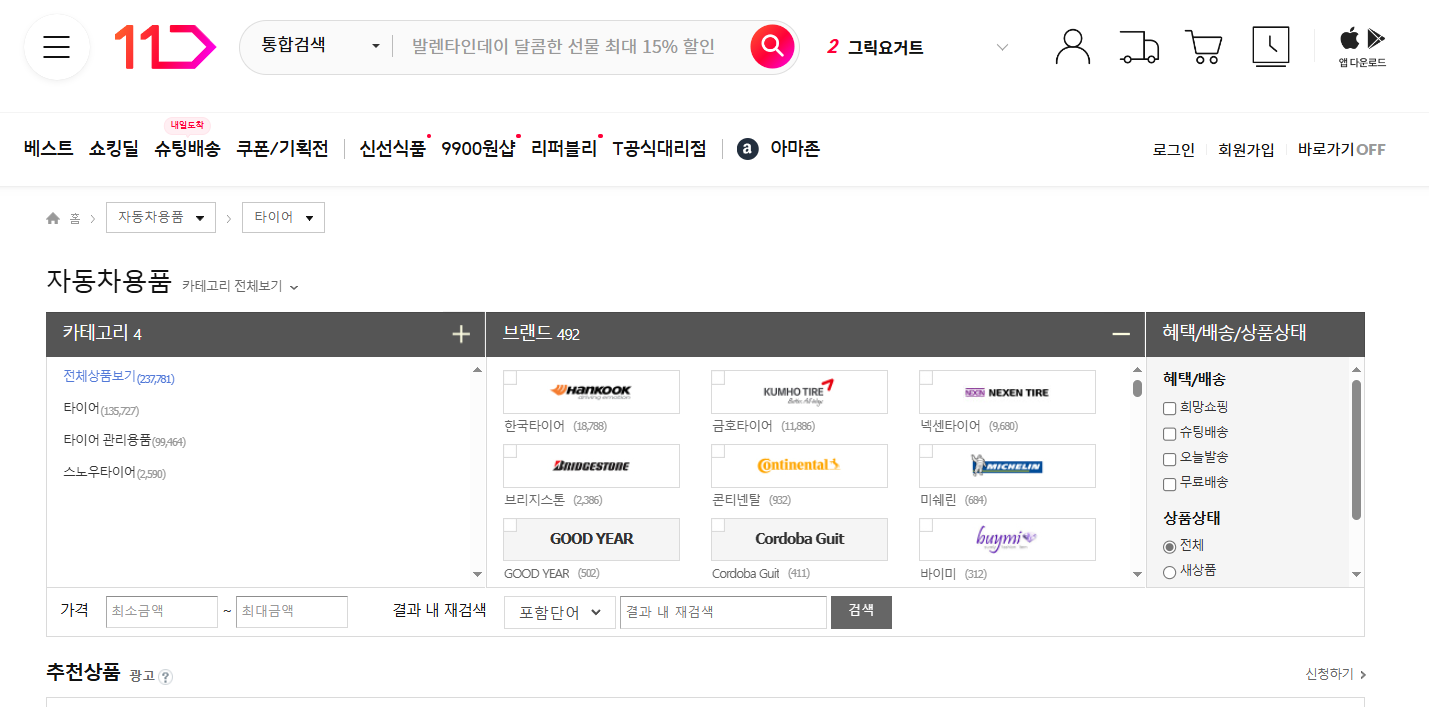
Task: Click the delivery truck tracking icon
Action: (x=1139, y=46)
